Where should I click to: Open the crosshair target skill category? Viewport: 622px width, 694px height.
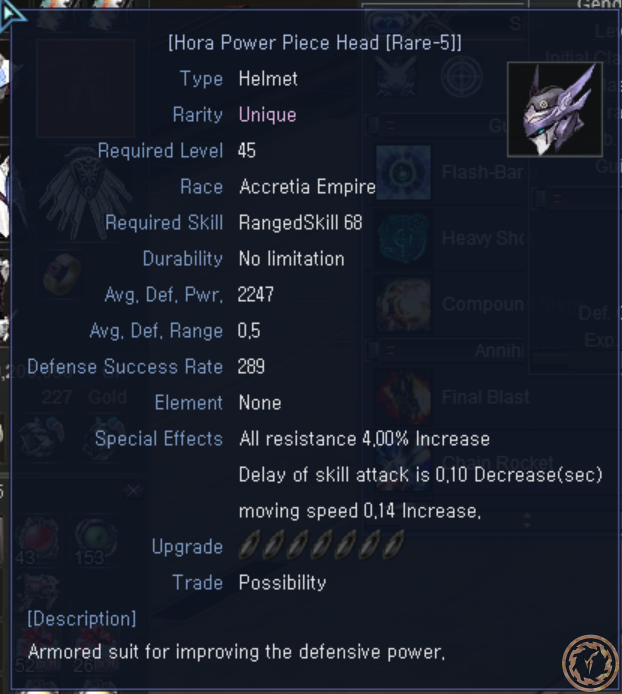(x=461, y=77)
